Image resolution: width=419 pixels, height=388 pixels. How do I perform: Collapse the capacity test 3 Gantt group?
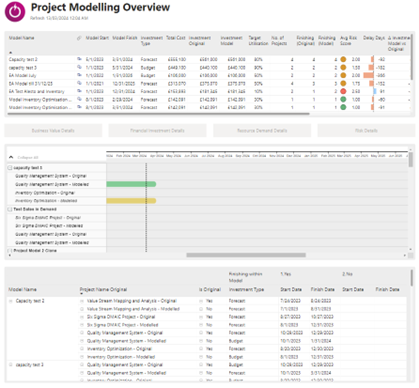[10, 168]
